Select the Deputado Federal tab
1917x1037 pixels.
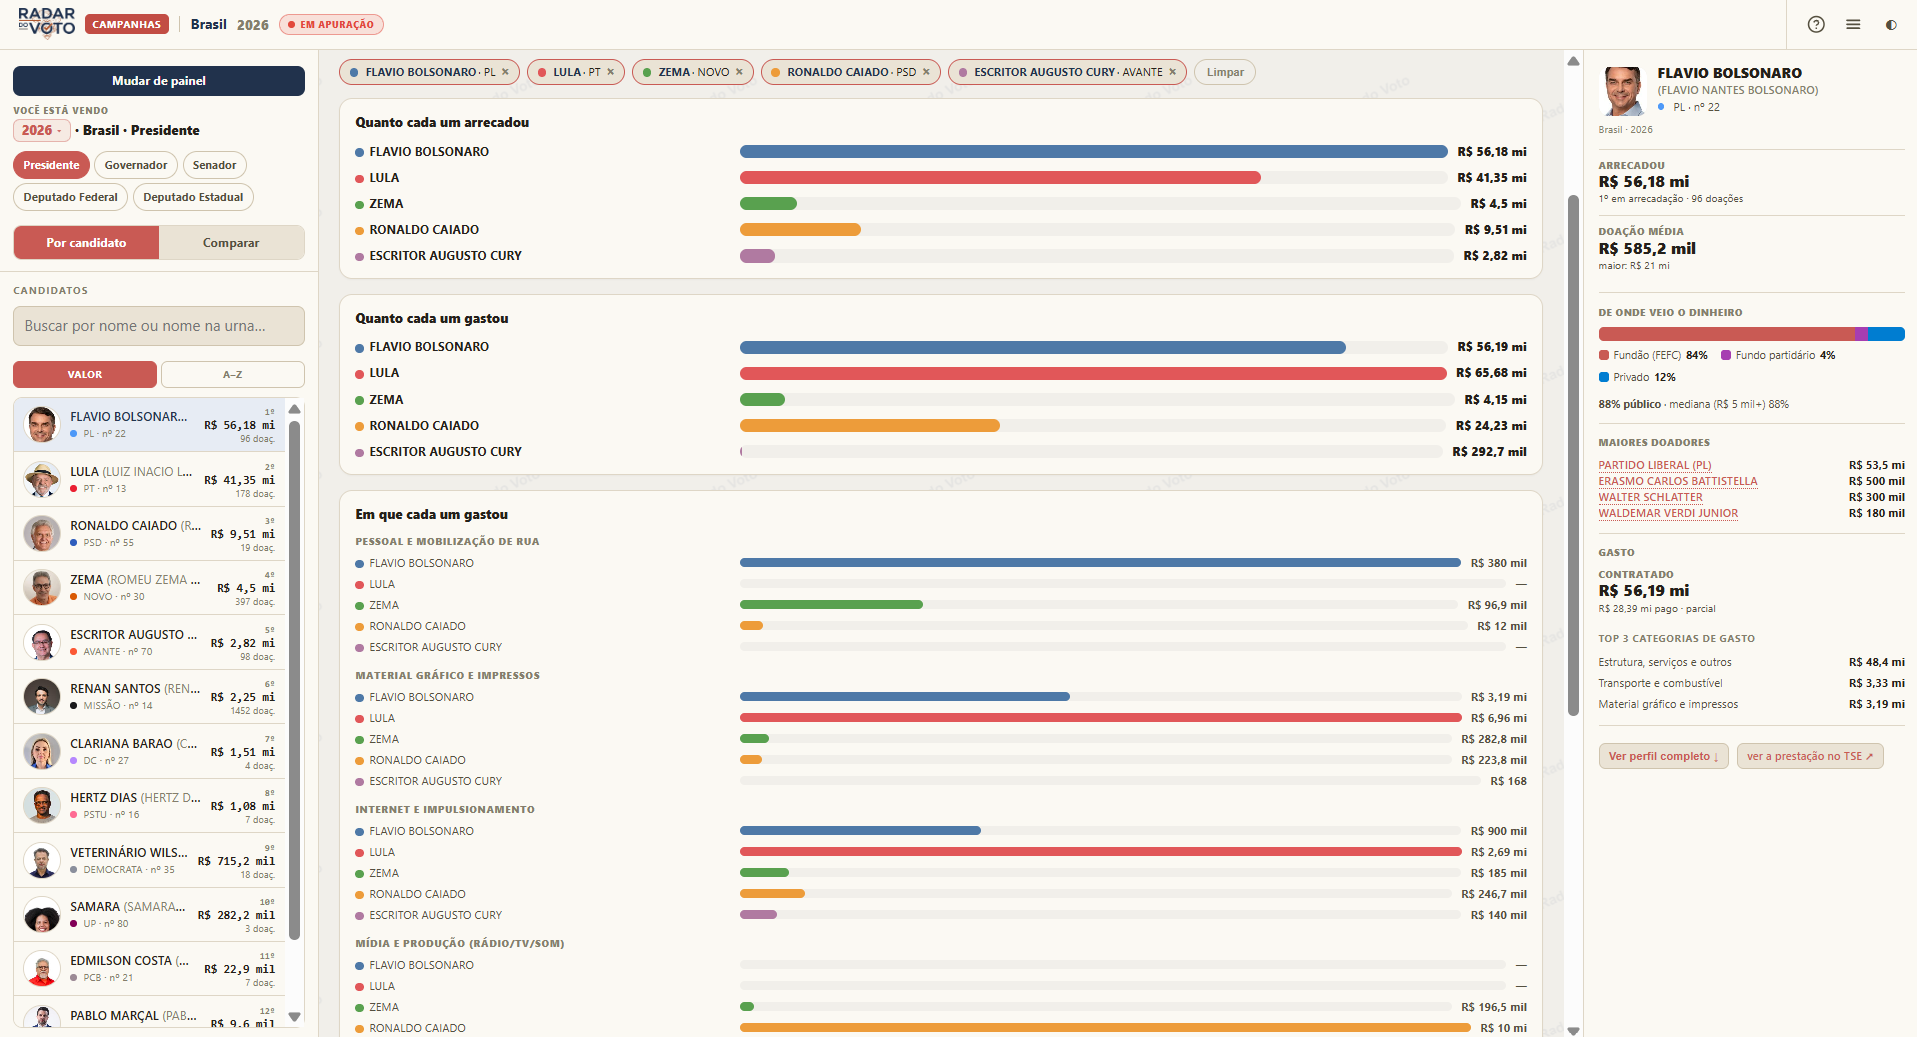(70, 197)
